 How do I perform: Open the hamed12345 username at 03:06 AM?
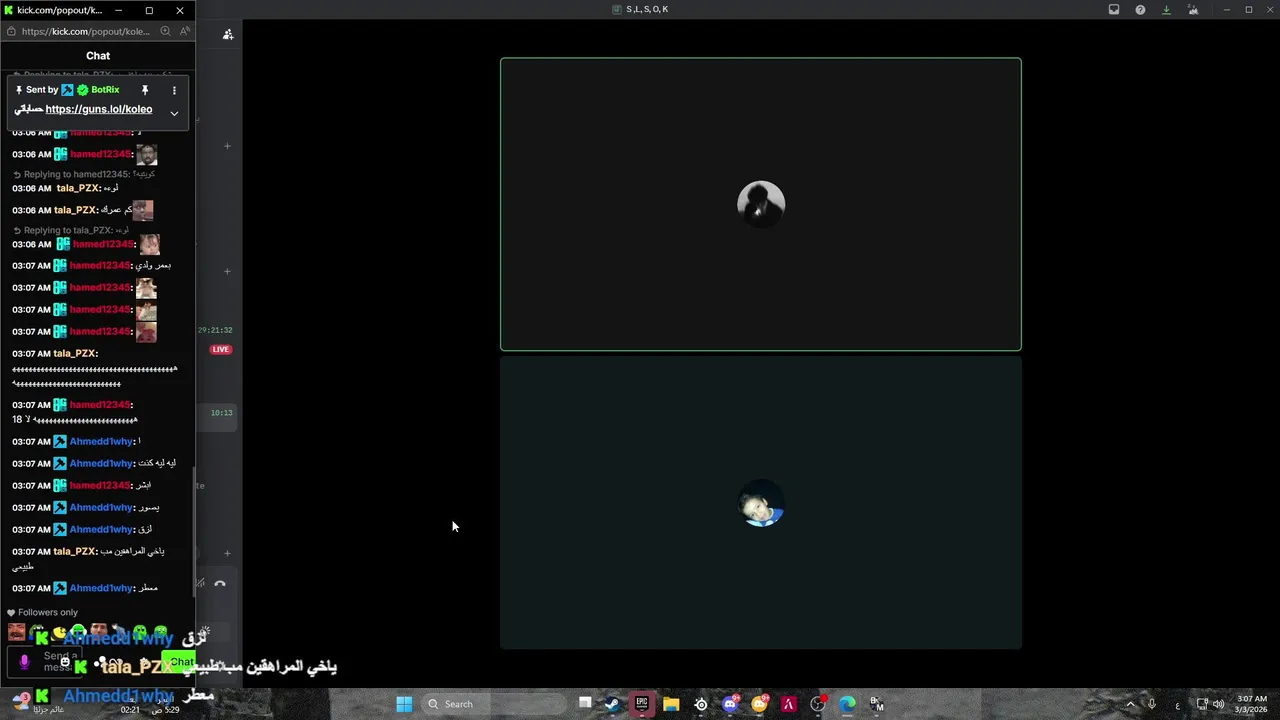(x=101, y=154)
